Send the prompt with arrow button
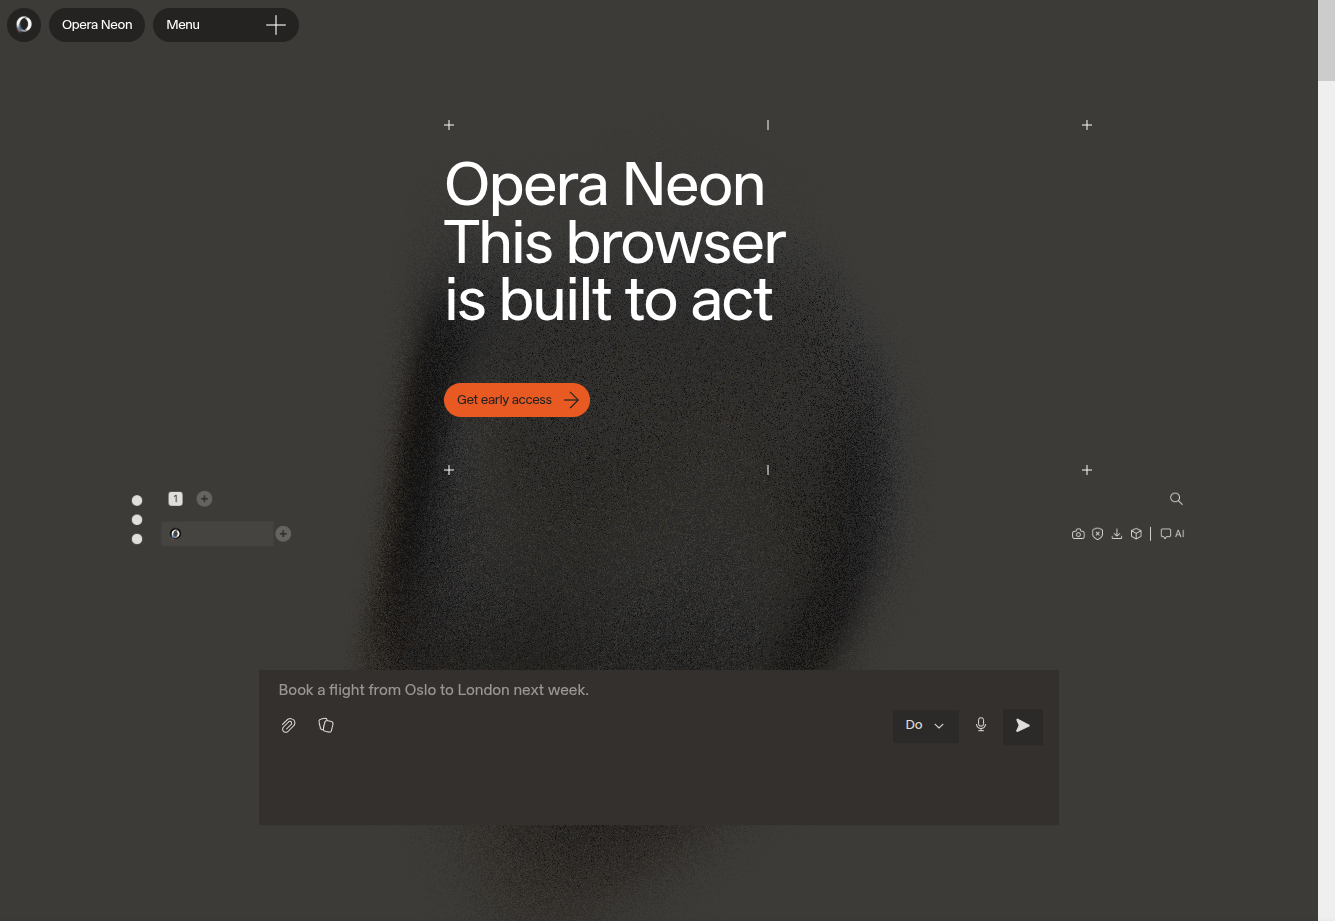1335x921 pixels. pyautogui.click(x=1023, y=726)
